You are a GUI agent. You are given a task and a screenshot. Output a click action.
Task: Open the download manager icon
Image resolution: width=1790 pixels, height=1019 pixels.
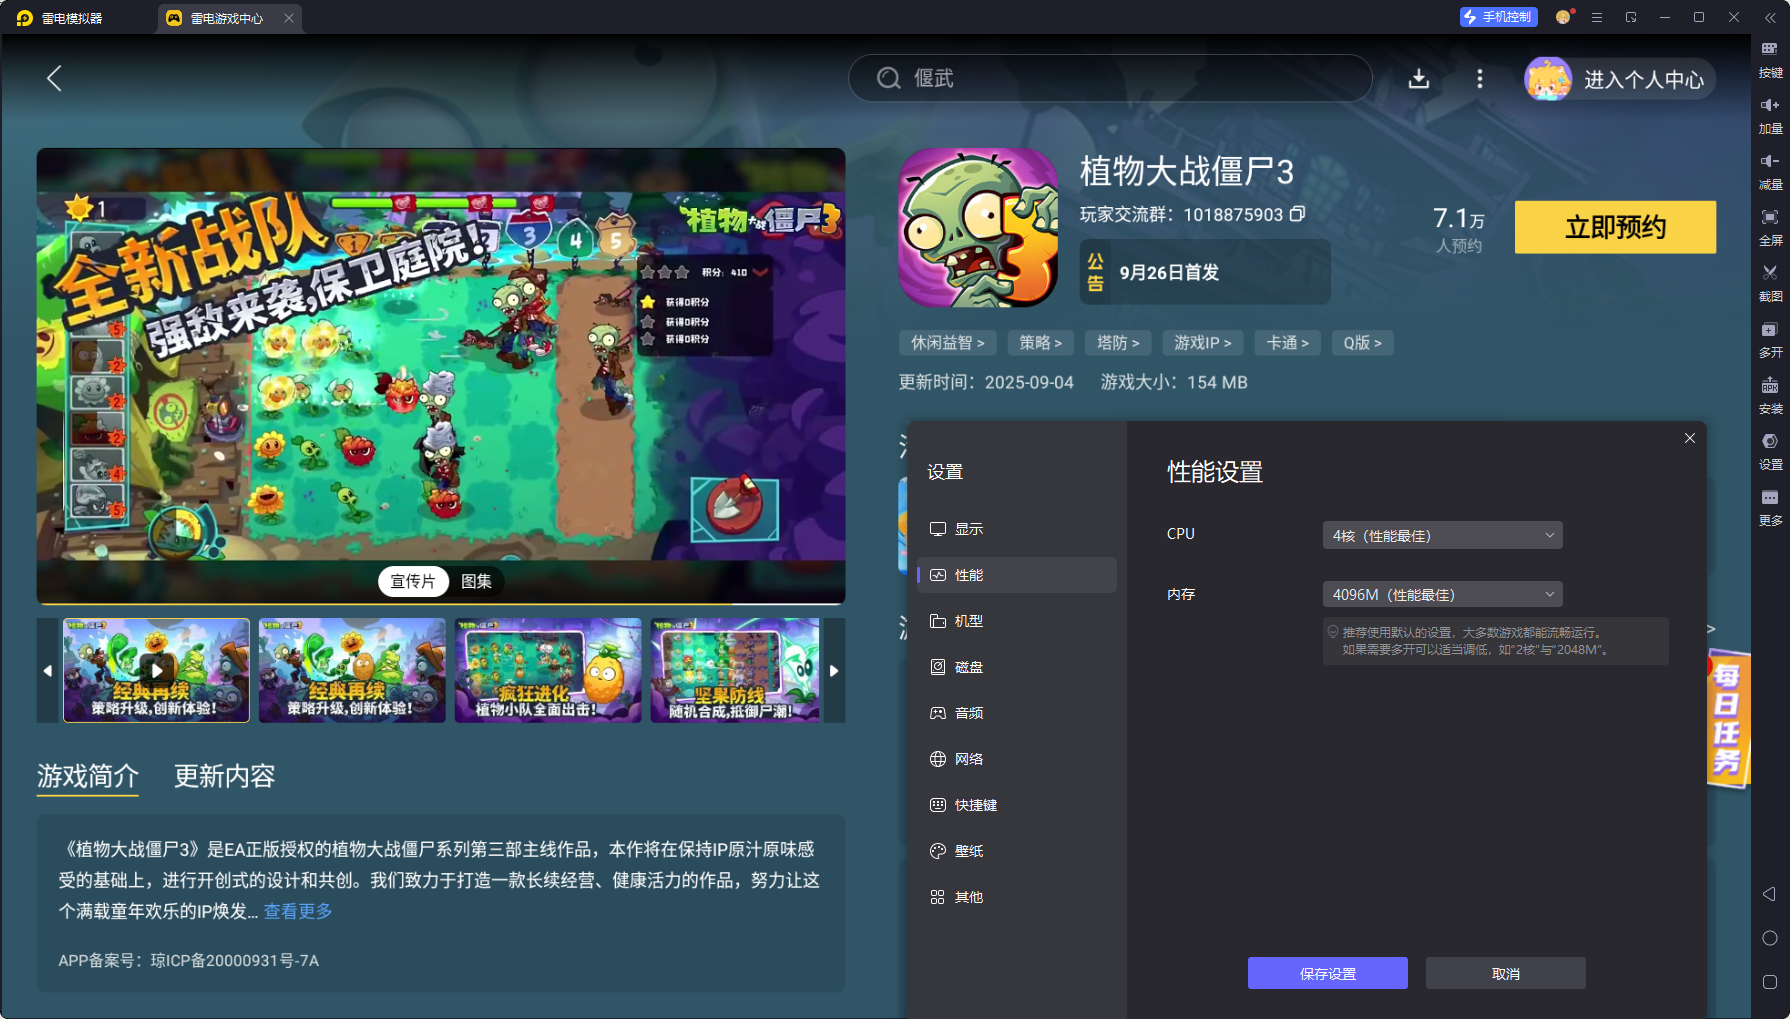click(x=1418, y=79)
